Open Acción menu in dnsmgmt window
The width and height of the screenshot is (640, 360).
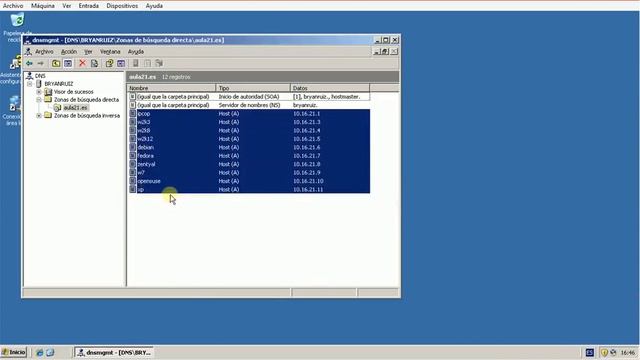(x=69, y=52)
